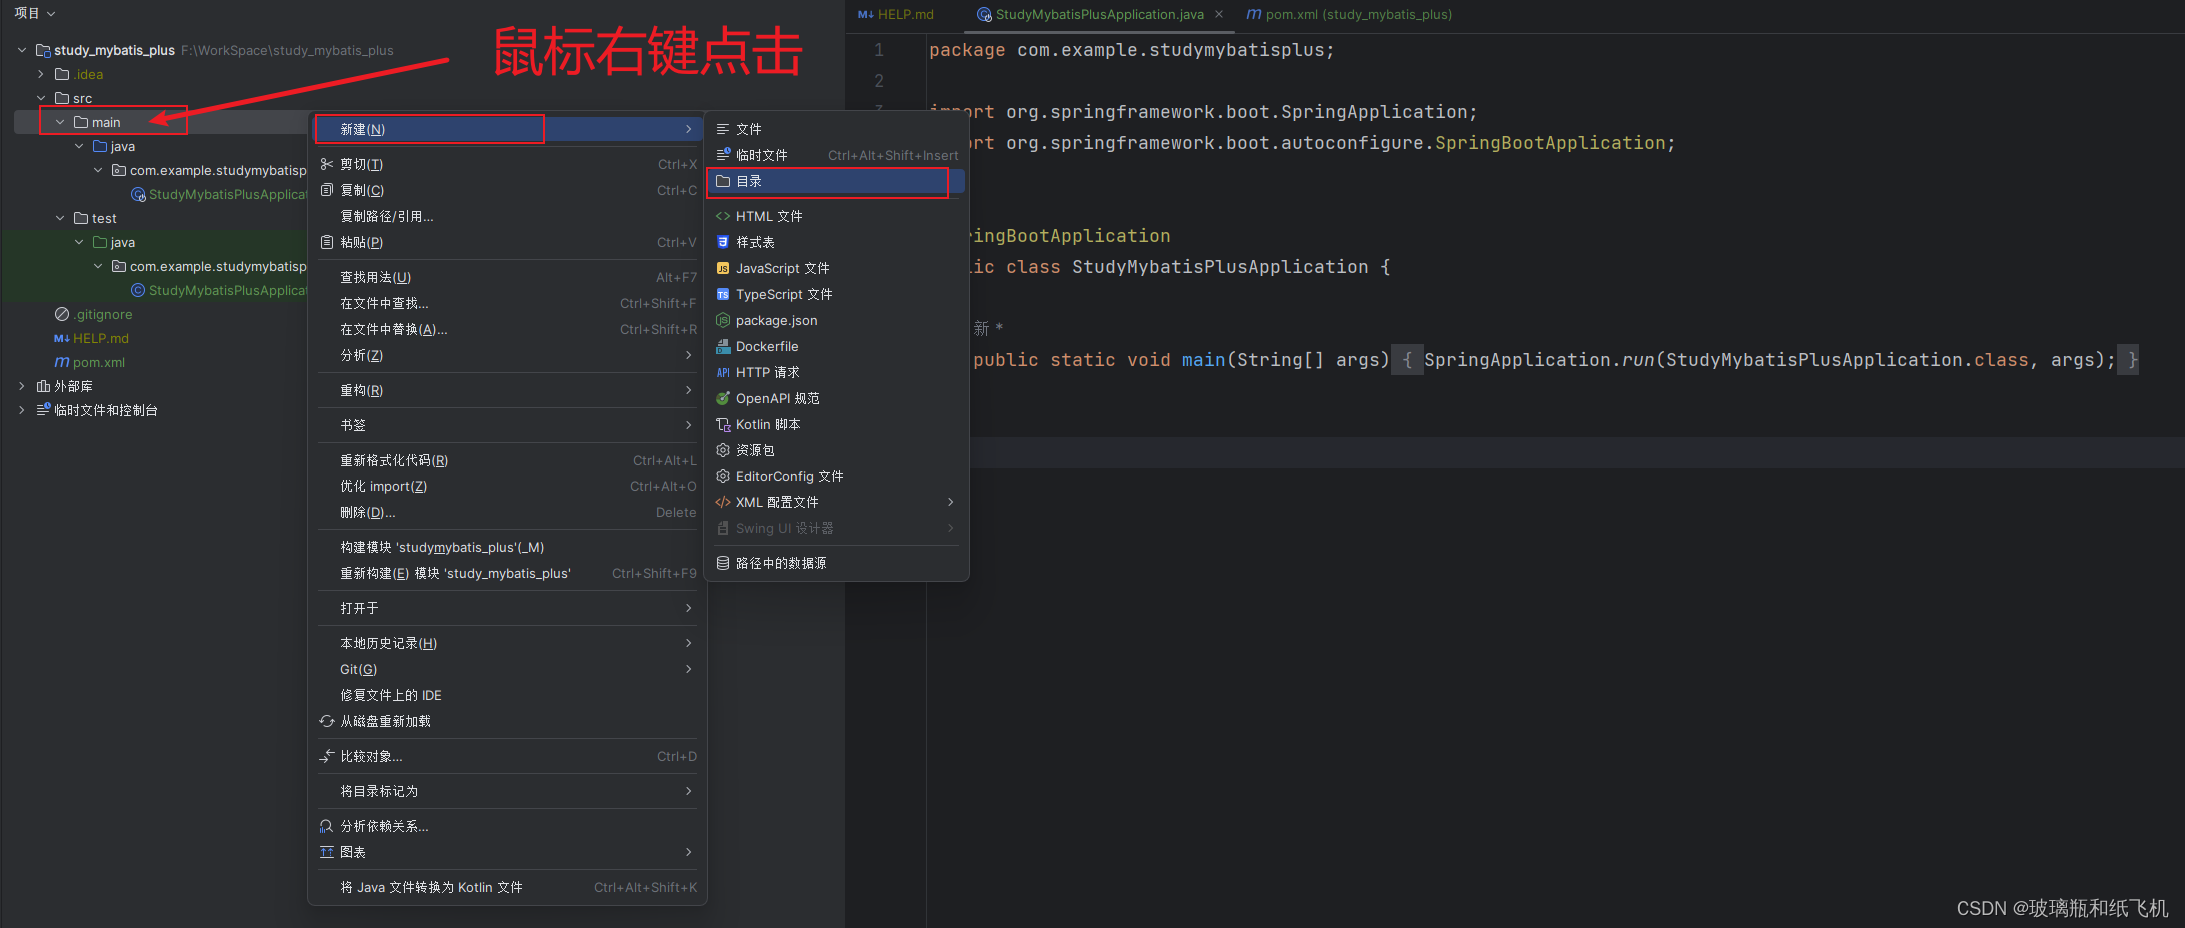This screenshot has width=2185, height=928.
Task: Click the paste clipboard icon
Action: [326, 242]
